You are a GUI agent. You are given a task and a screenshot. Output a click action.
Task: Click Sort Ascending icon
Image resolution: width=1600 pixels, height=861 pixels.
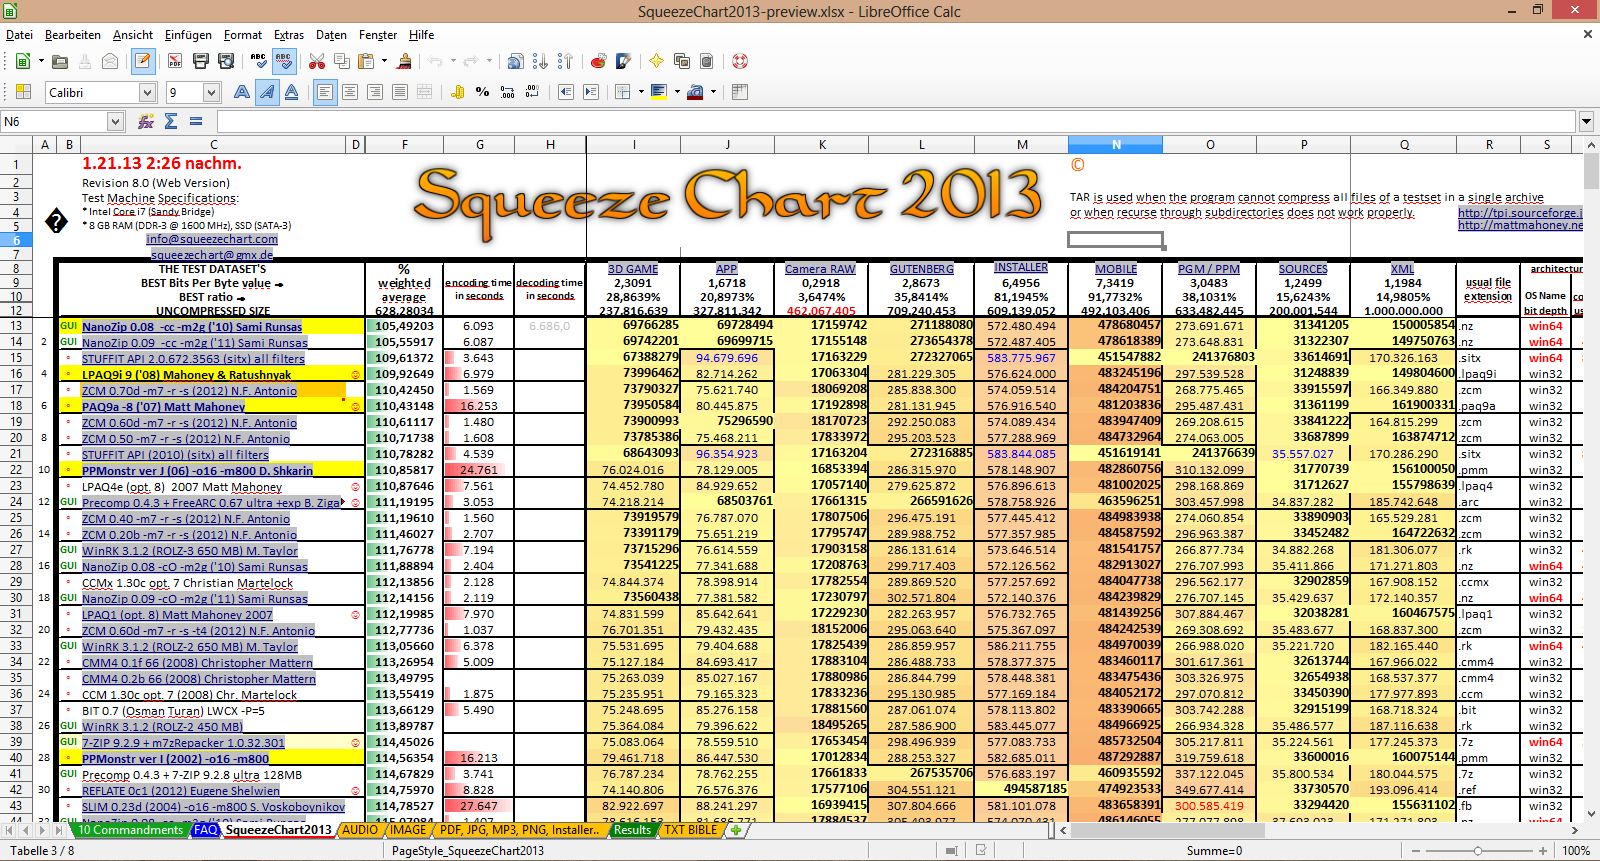541,61
